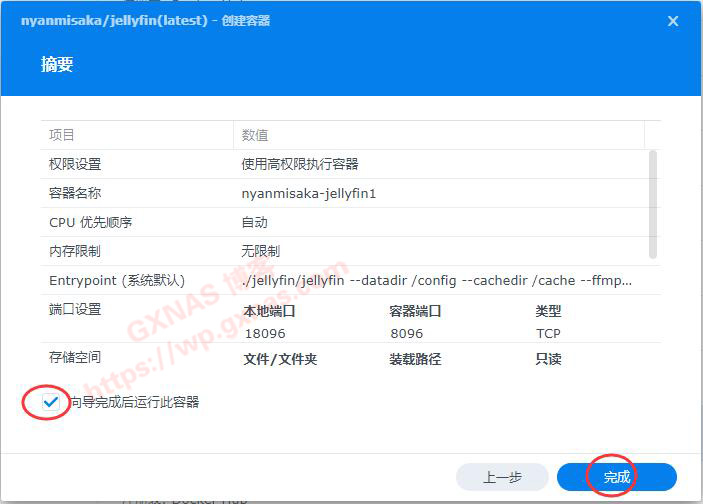This screenshot has width=703, height=504.
Task: Select the 内存限制 row
Action: 75,251
